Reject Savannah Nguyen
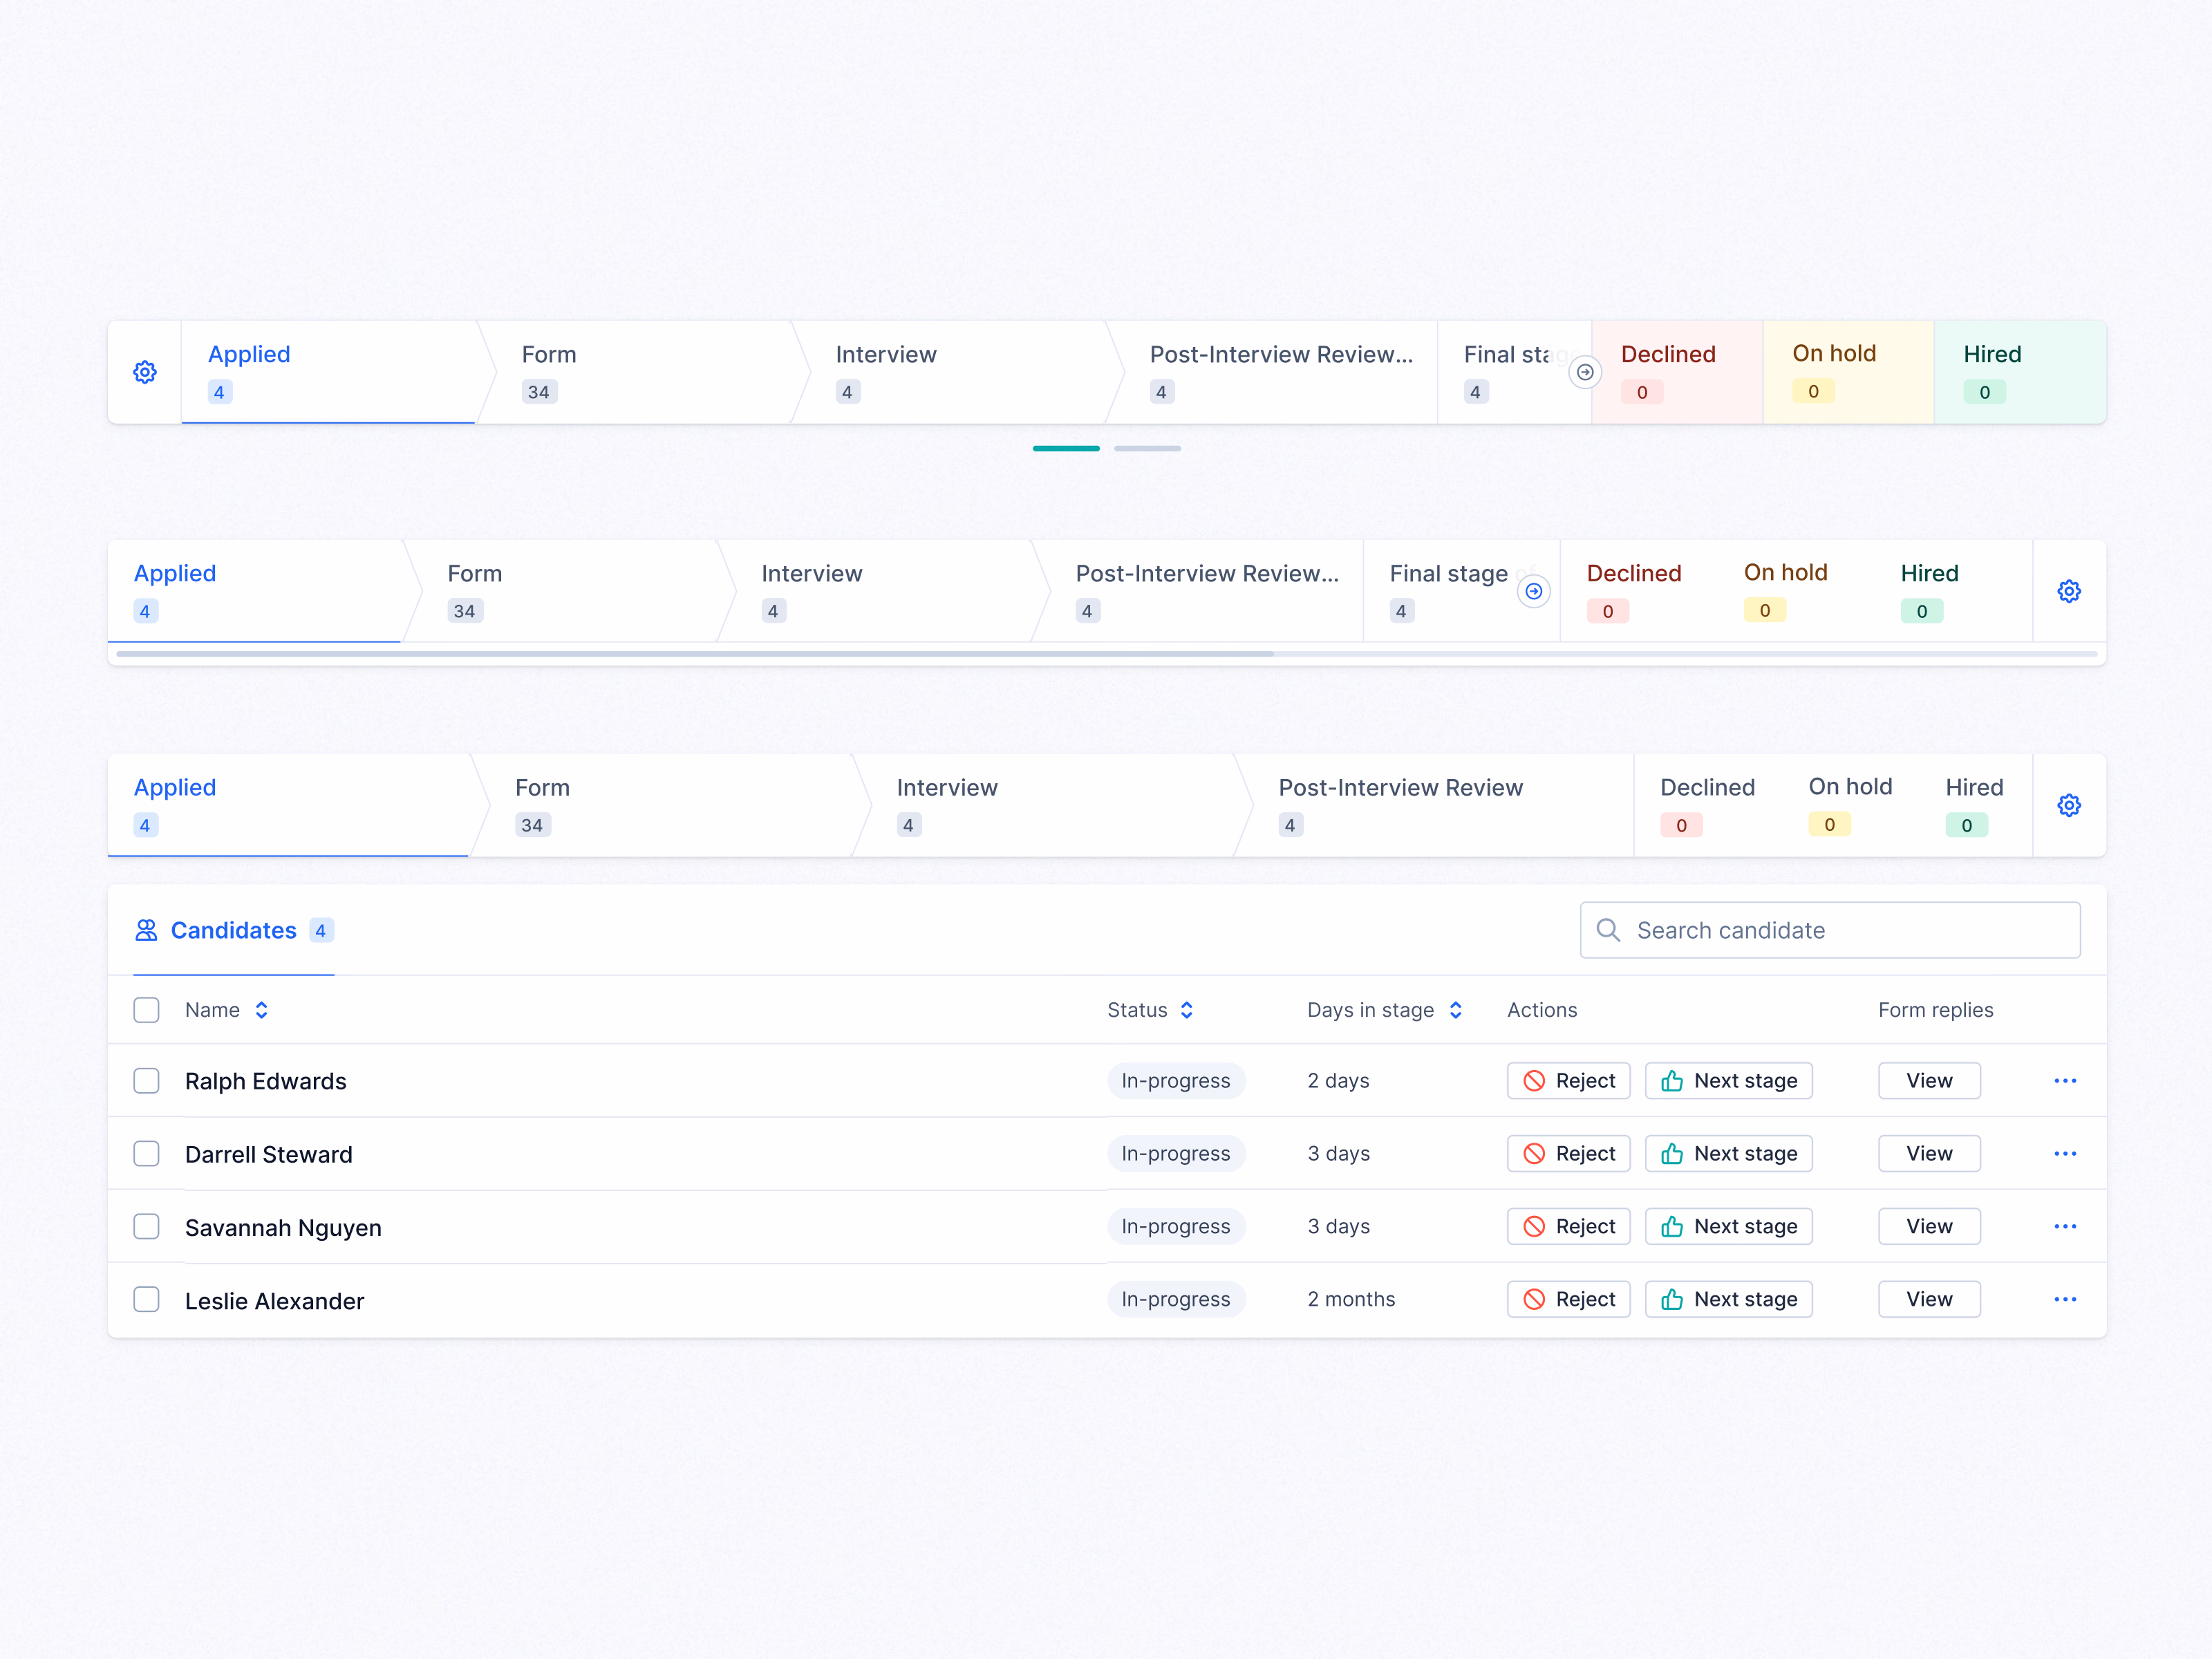The image size is (2212, 1659). coord(1568,1227)
